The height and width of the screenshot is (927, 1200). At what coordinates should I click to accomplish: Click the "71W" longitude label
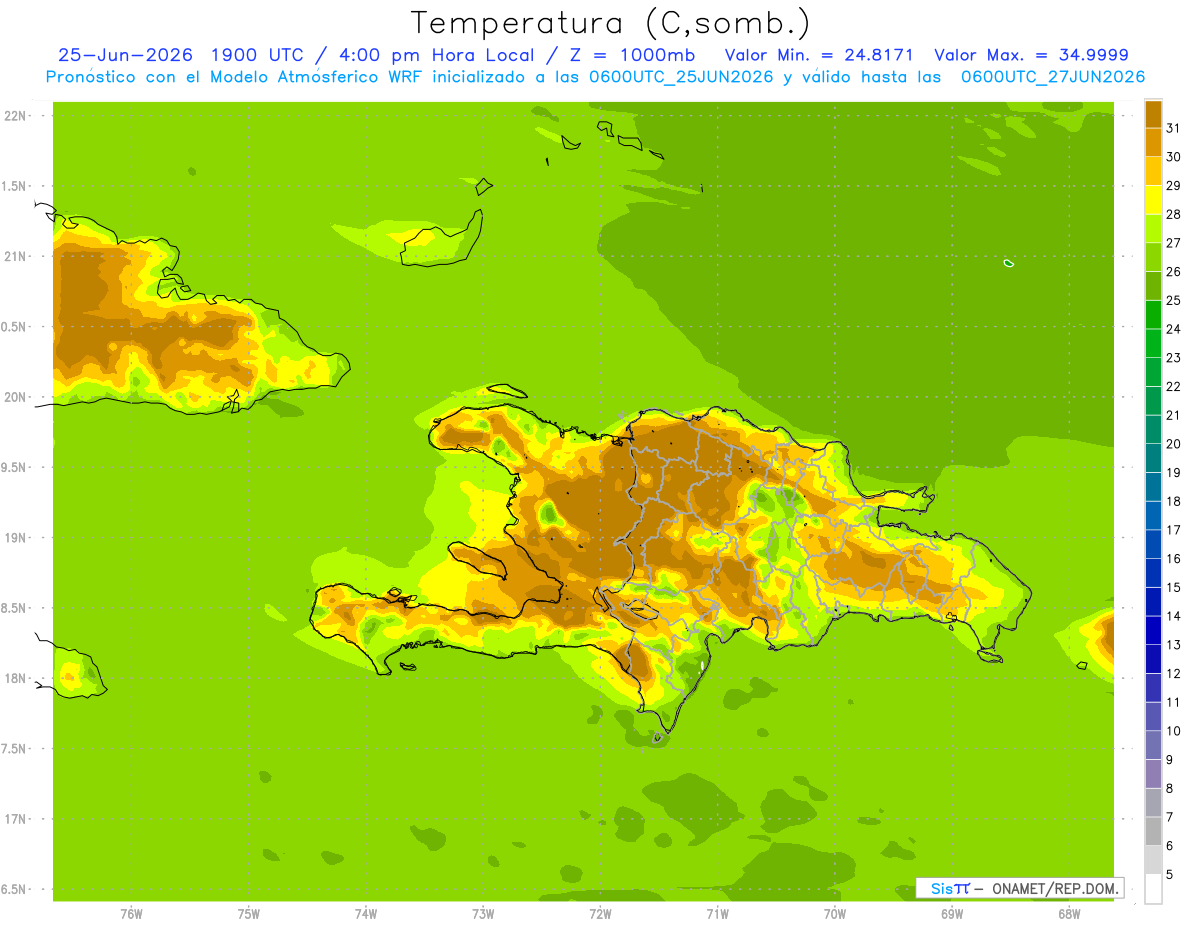(717, 913)
